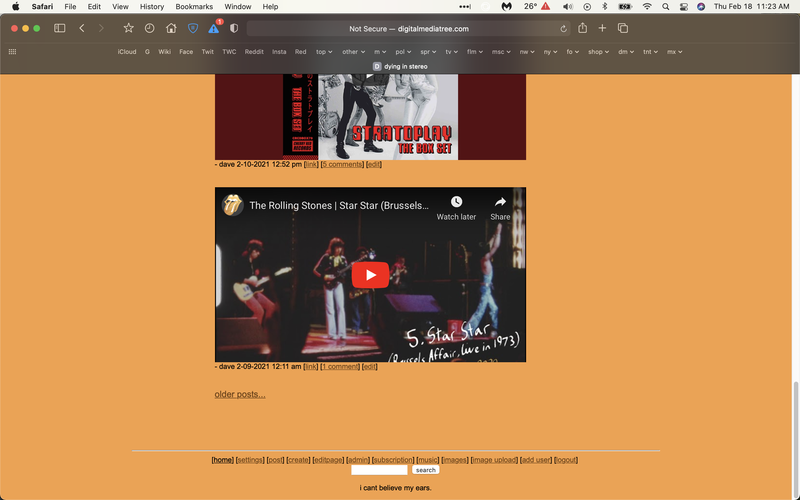Toggle the Safari sidebar
800x500 pixels.
pos(60,29)
